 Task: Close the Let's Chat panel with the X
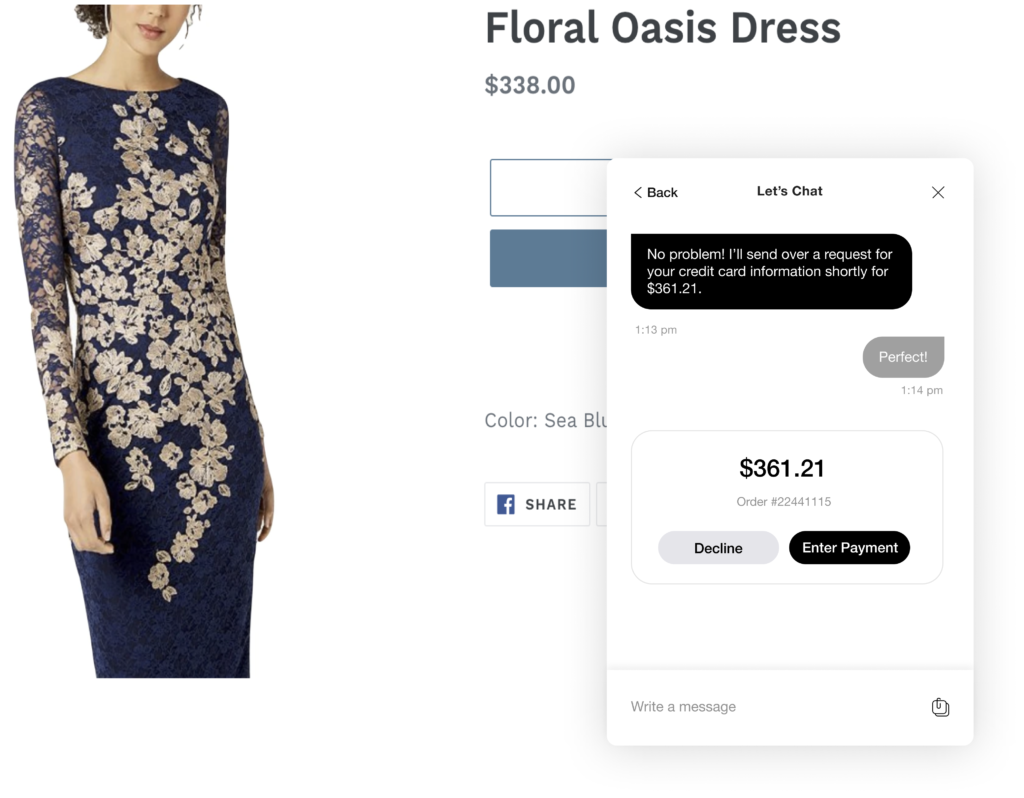tap(937, 192)
